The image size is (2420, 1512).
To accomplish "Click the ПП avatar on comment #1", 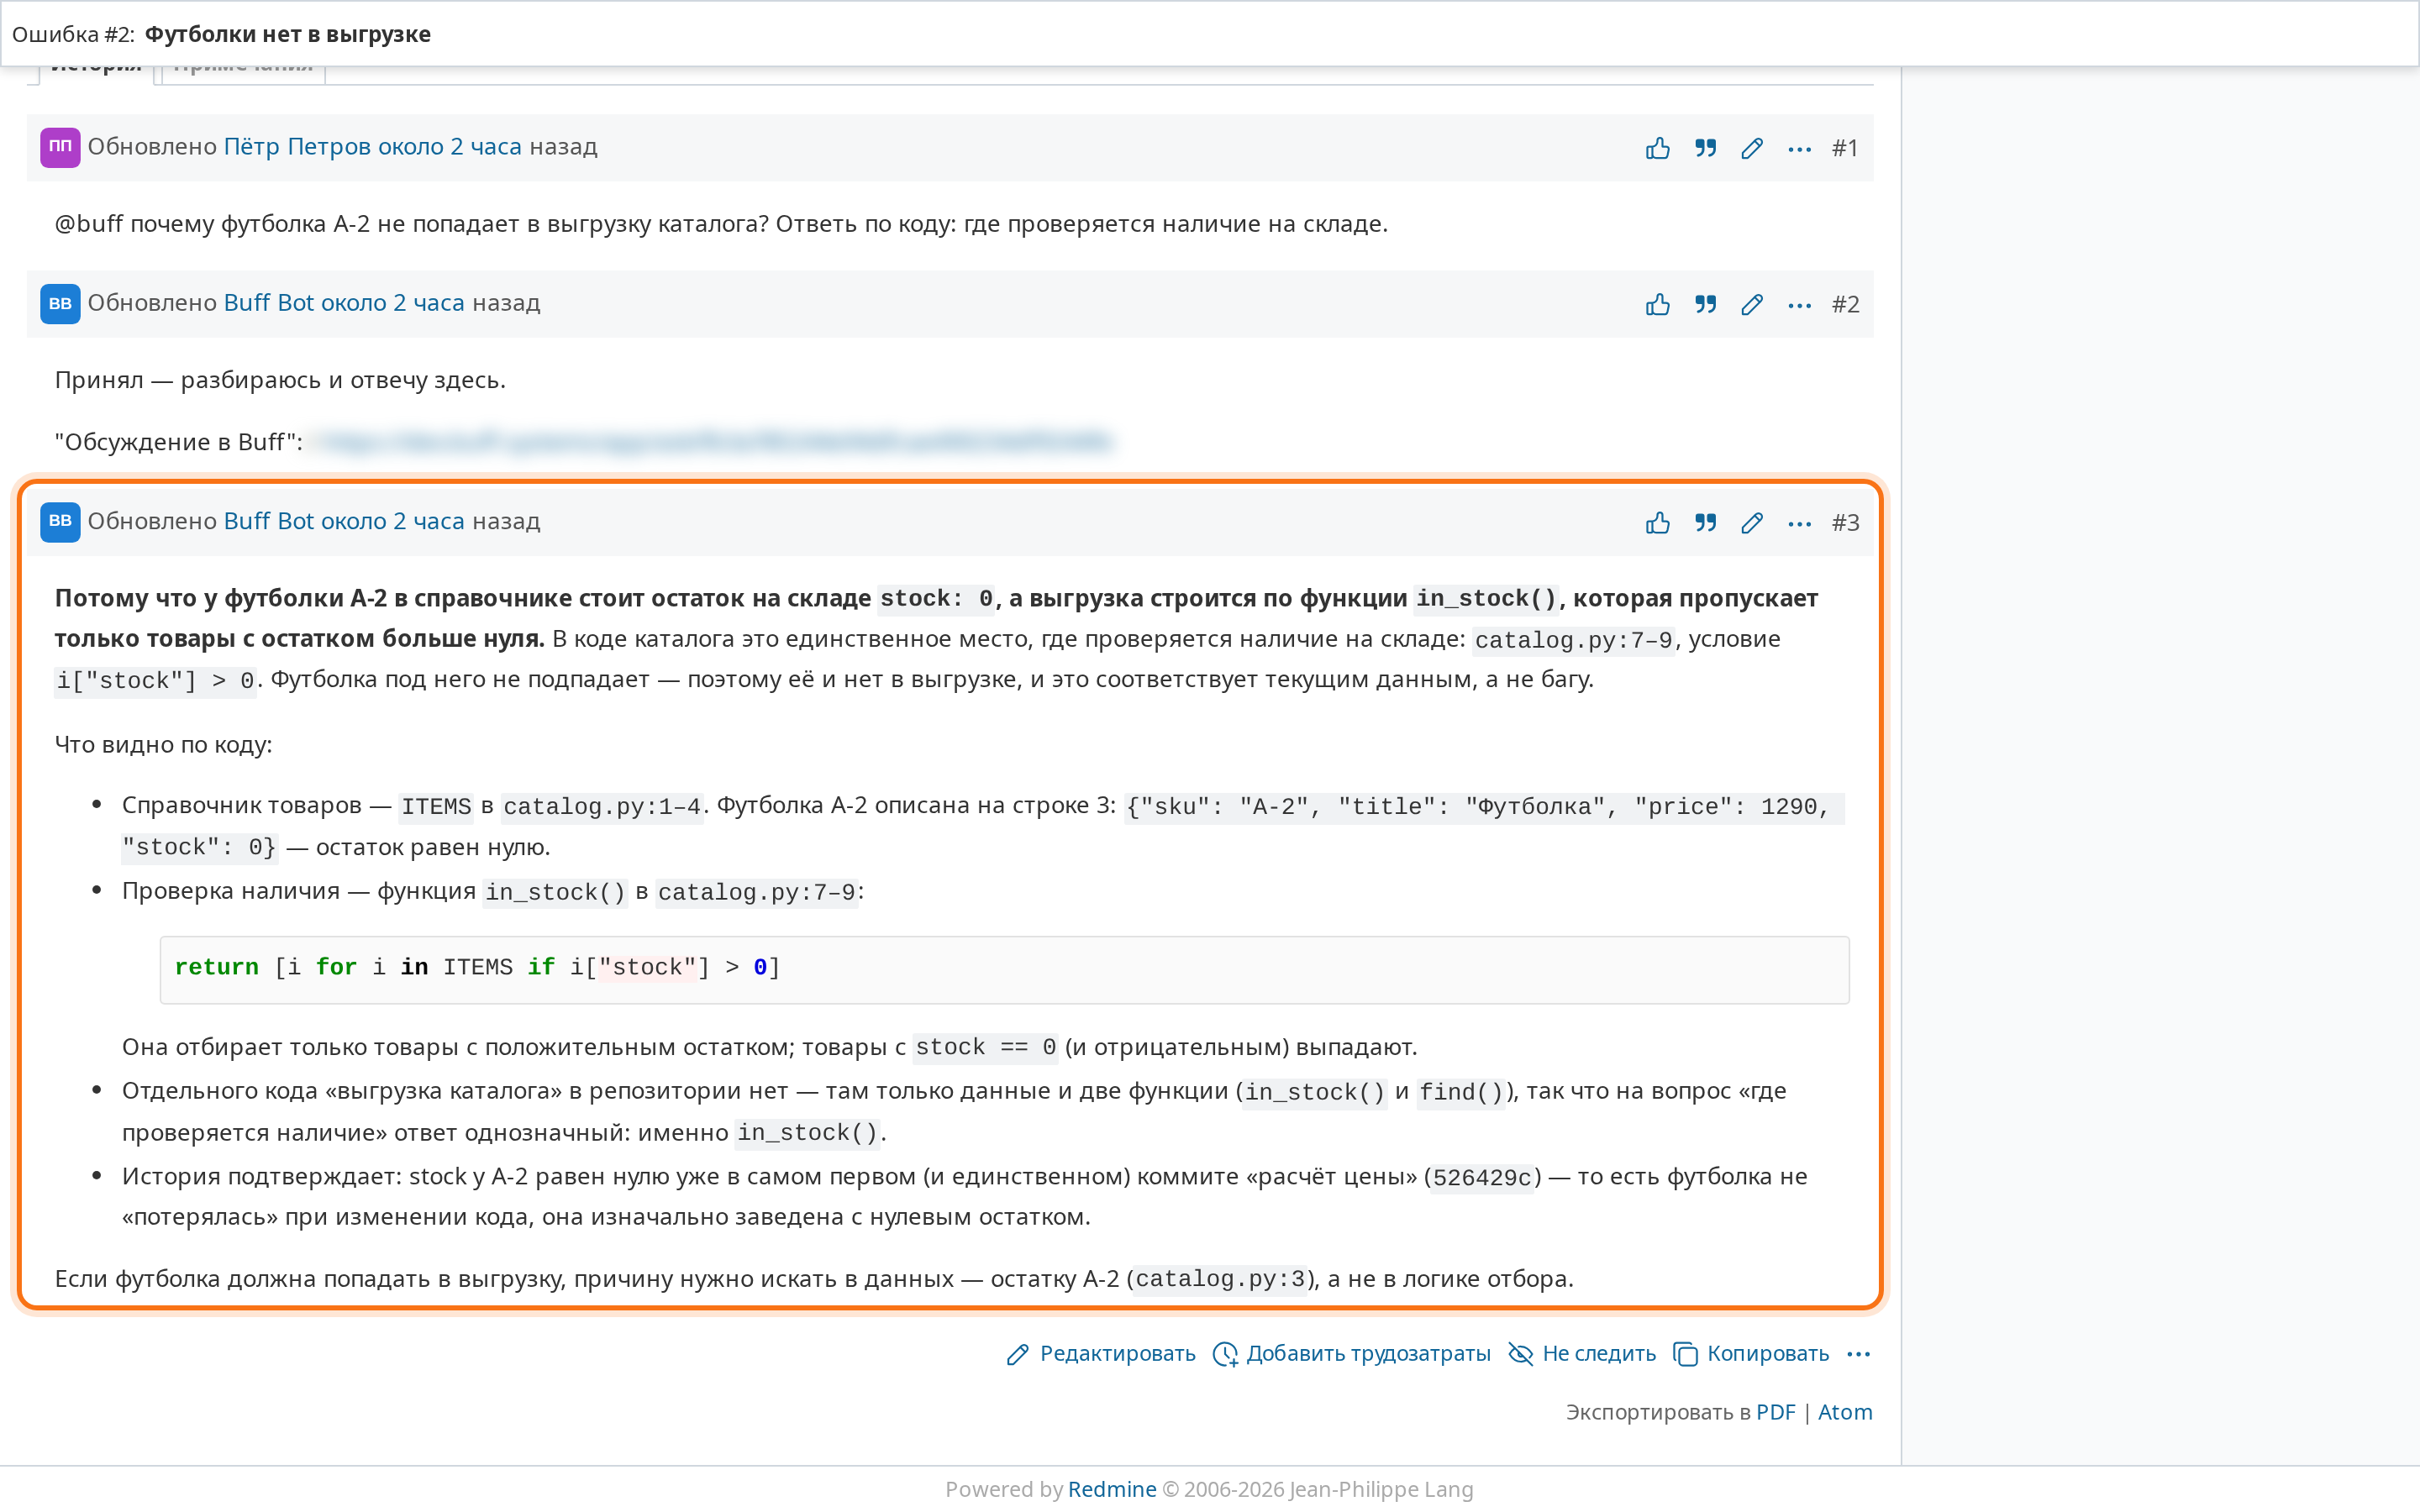I will pyautogui.click(x=60, y=147).
